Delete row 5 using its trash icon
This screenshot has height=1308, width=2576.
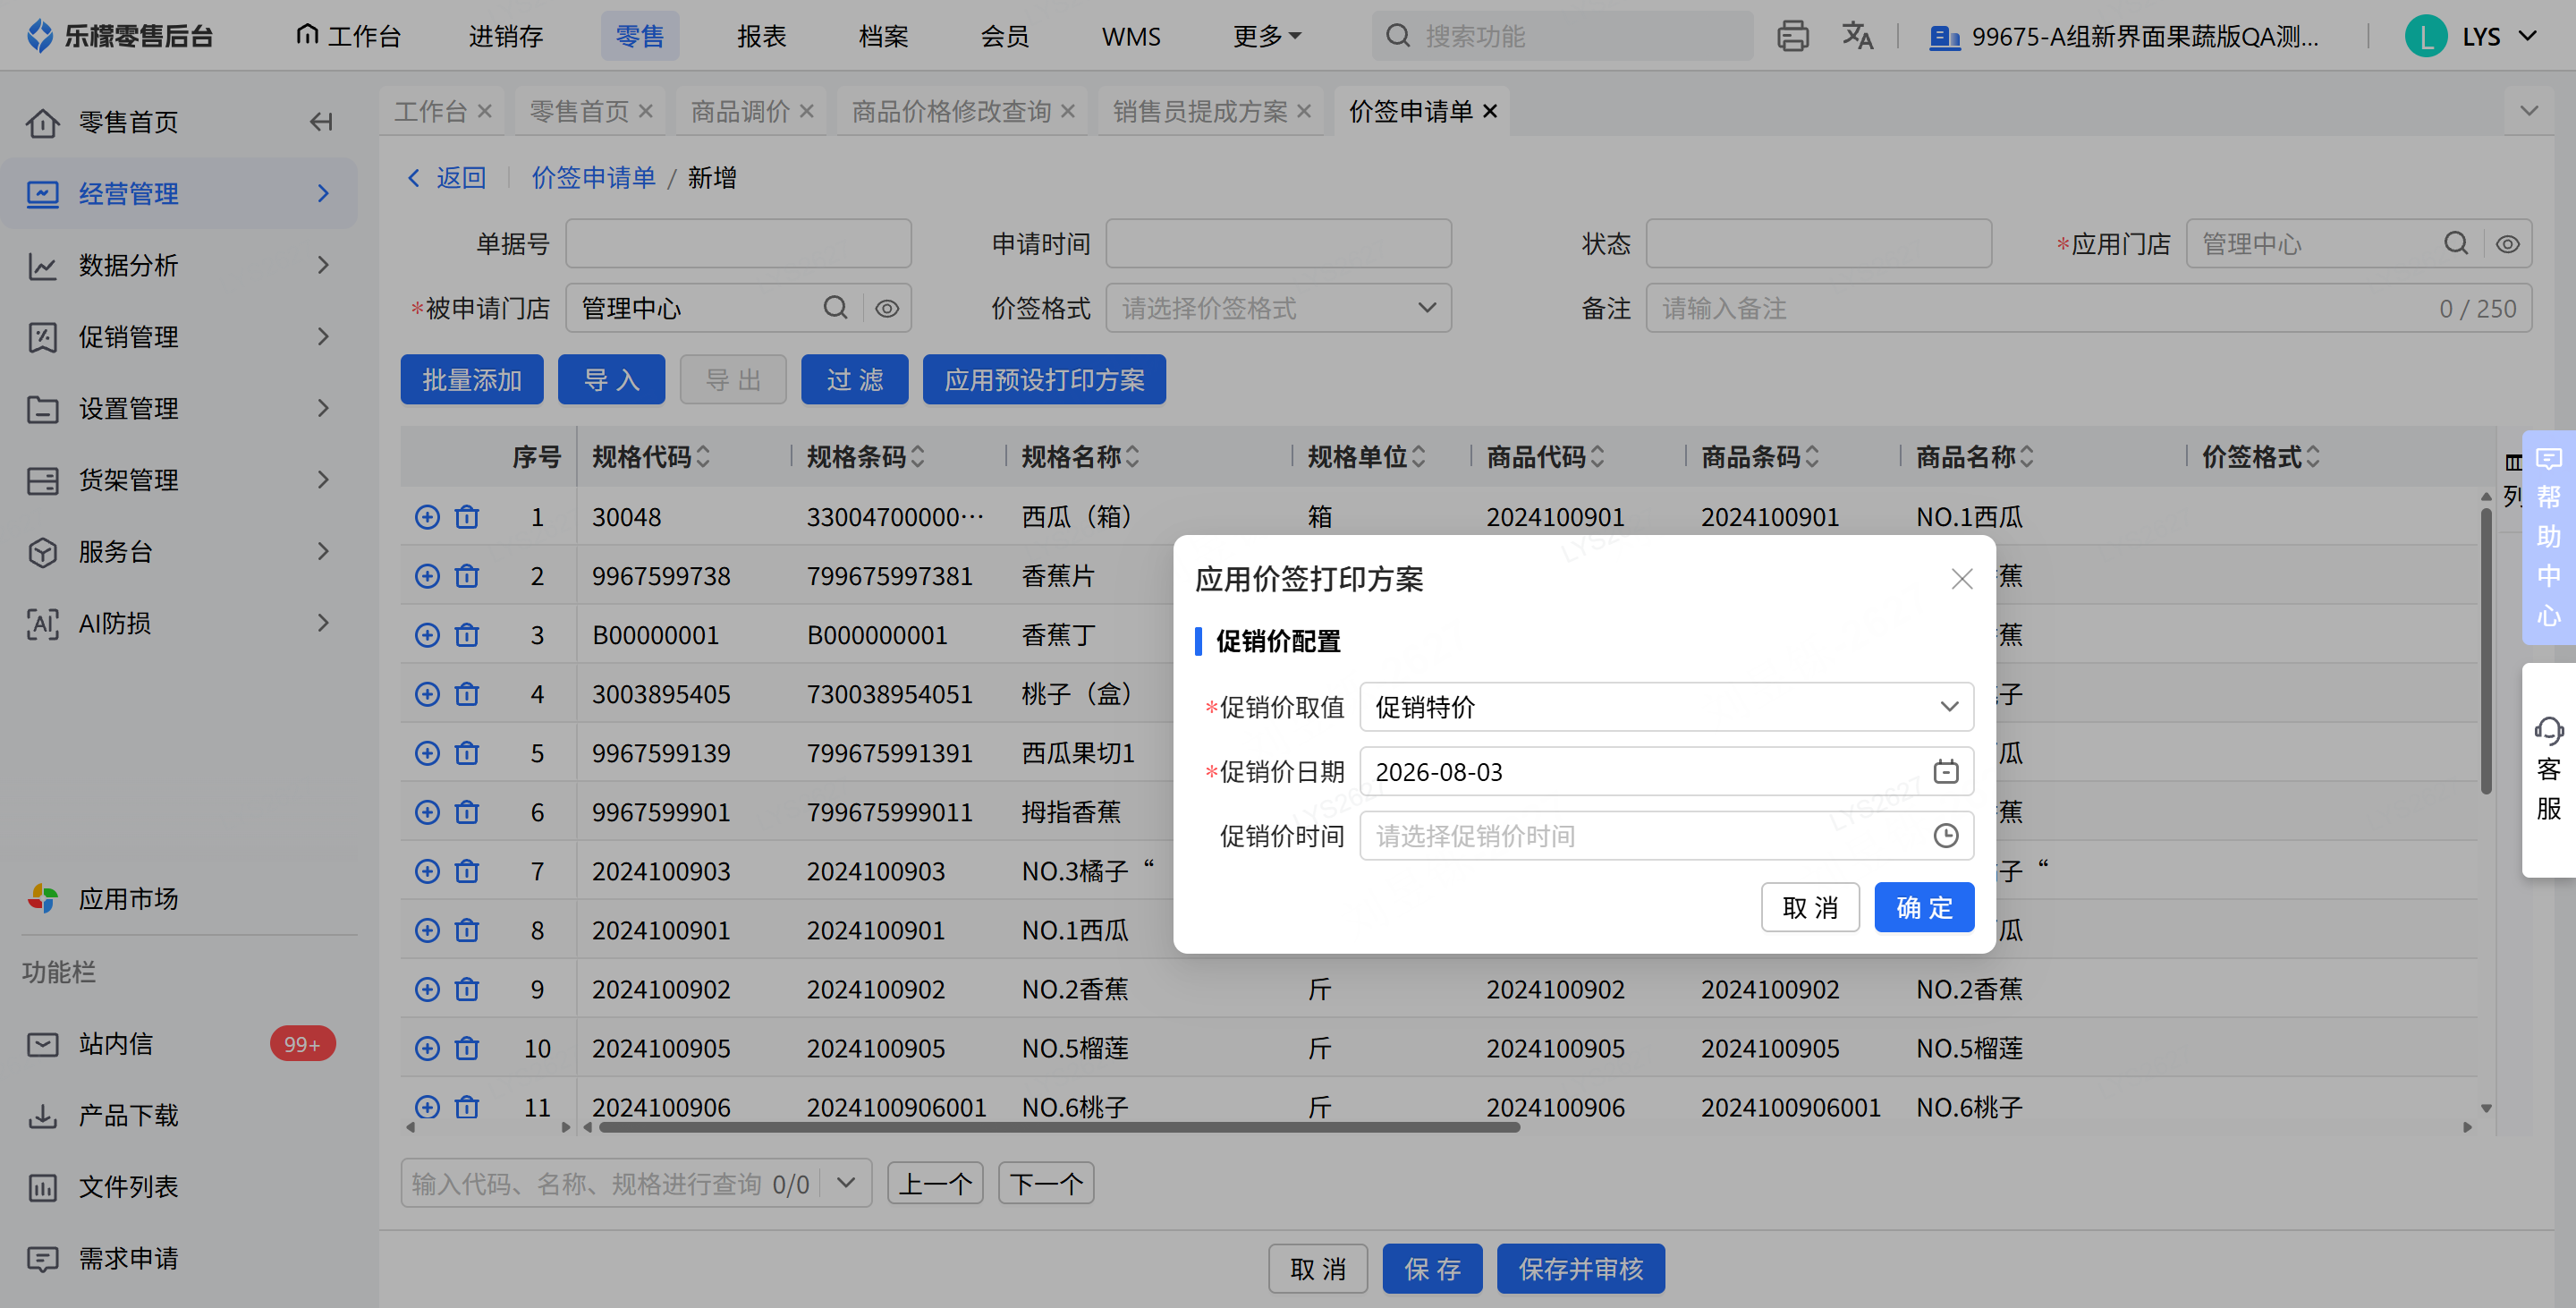click(x=467, y=753)
